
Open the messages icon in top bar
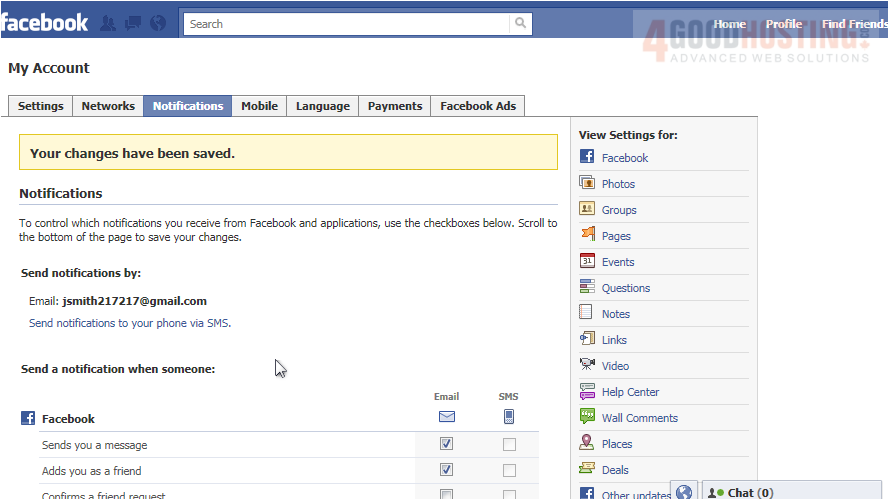132,23
